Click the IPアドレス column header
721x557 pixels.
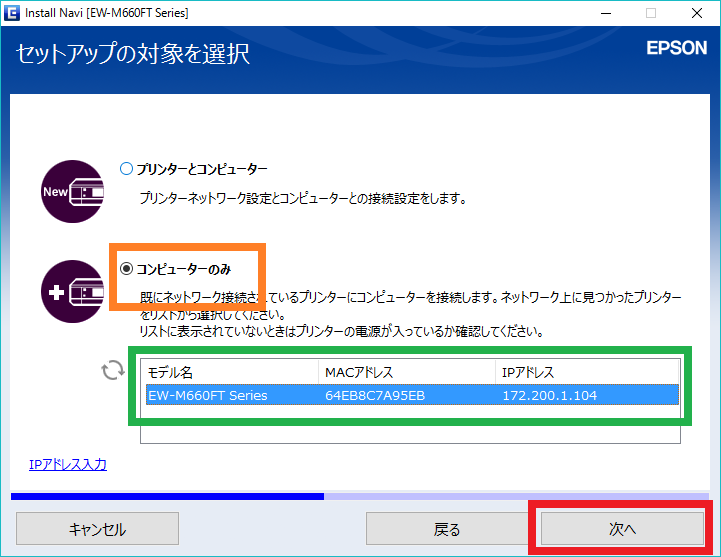(x=585, y=373)
